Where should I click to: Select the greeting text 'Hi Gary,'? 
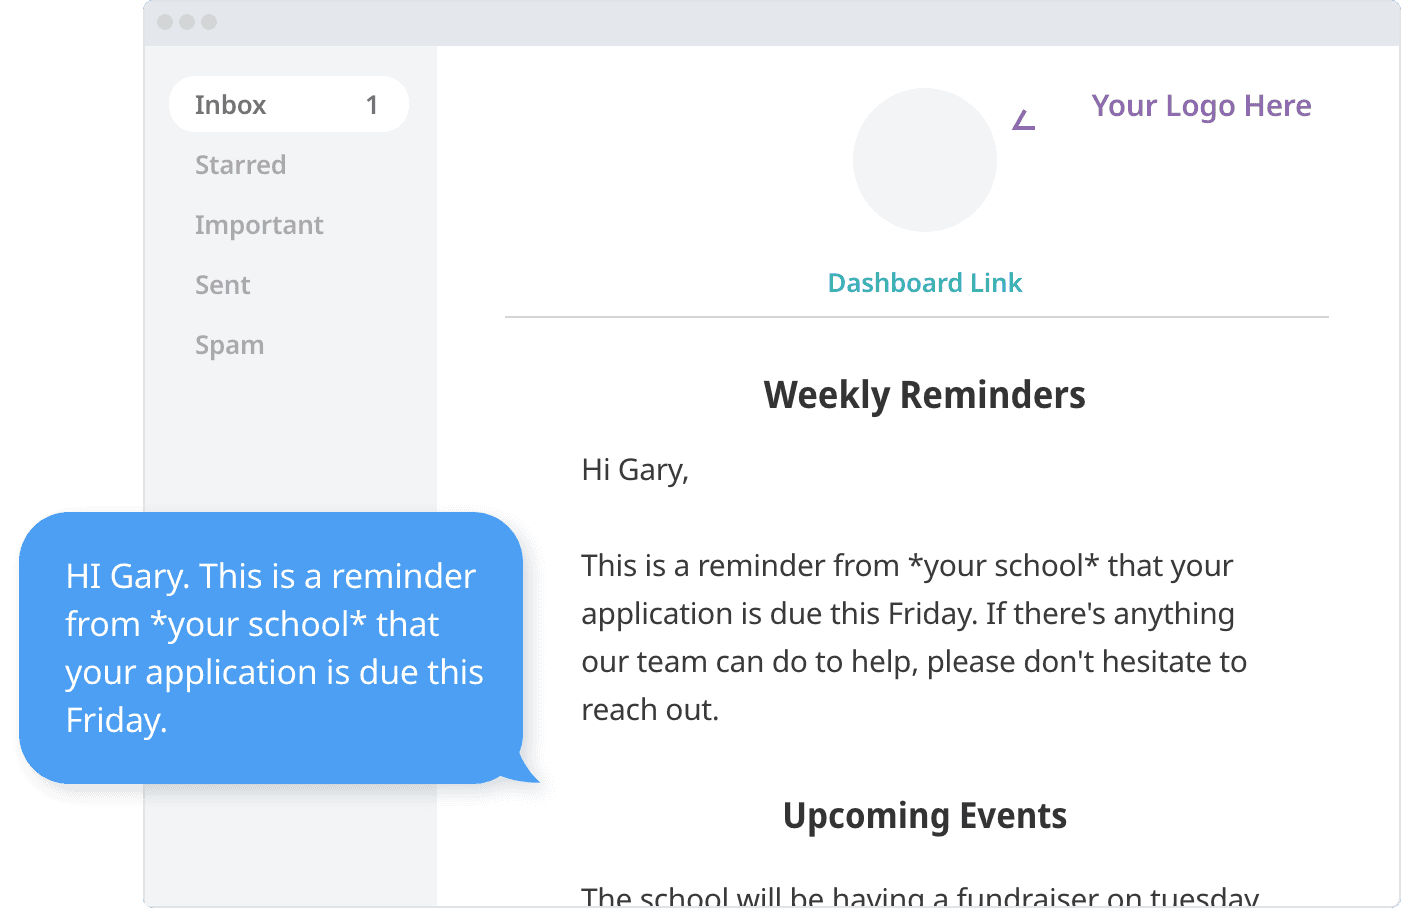(x=635, y=469)
